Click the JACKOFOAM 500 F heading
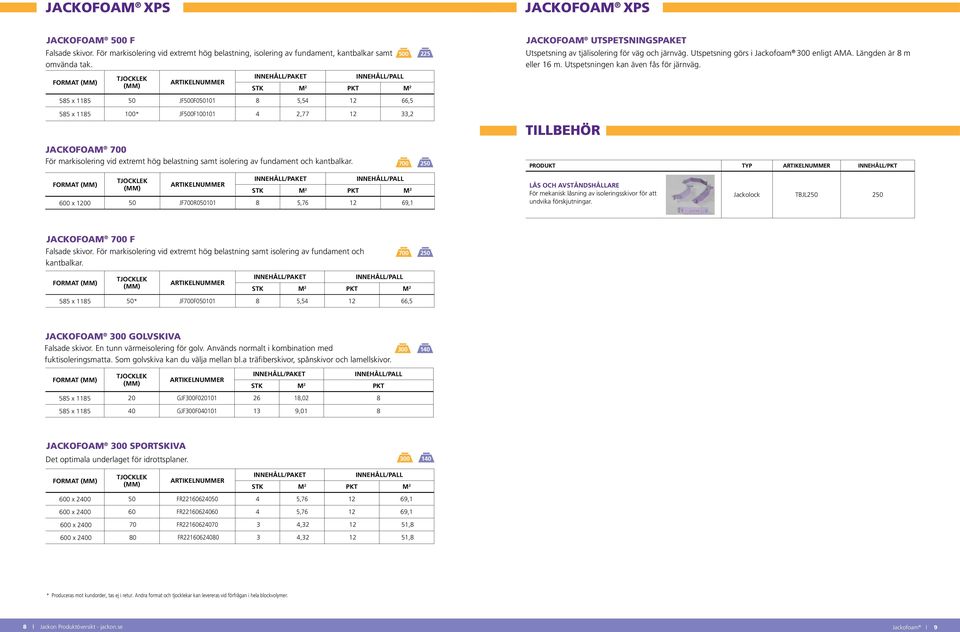Screen dimensions: 960x632 90,40
